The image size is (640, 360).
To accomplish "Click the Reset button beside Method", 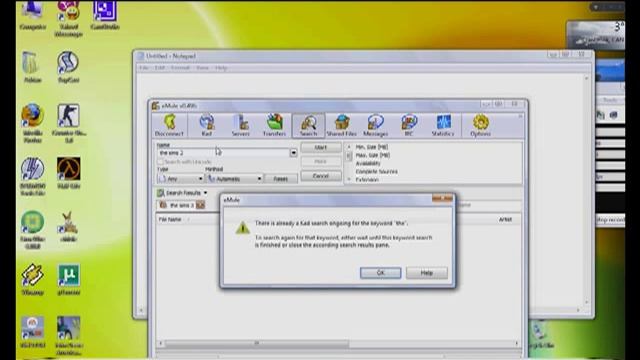I will point(280,179).
